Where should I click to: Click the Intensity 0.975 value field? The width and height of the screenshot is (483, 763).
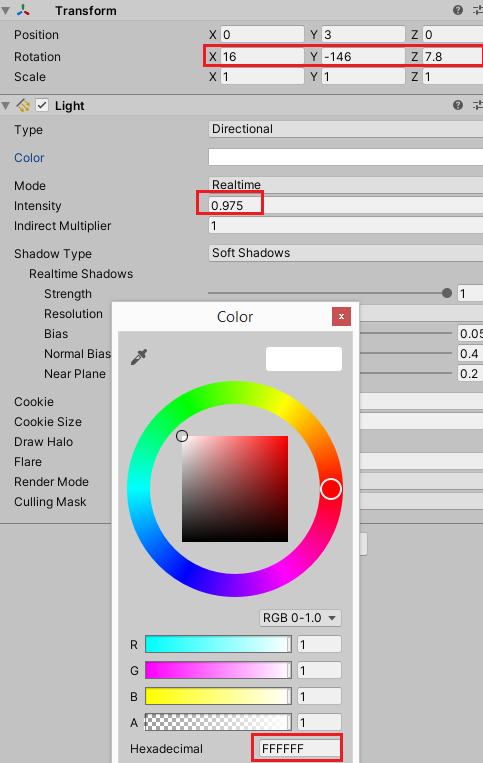pos(346,205)
